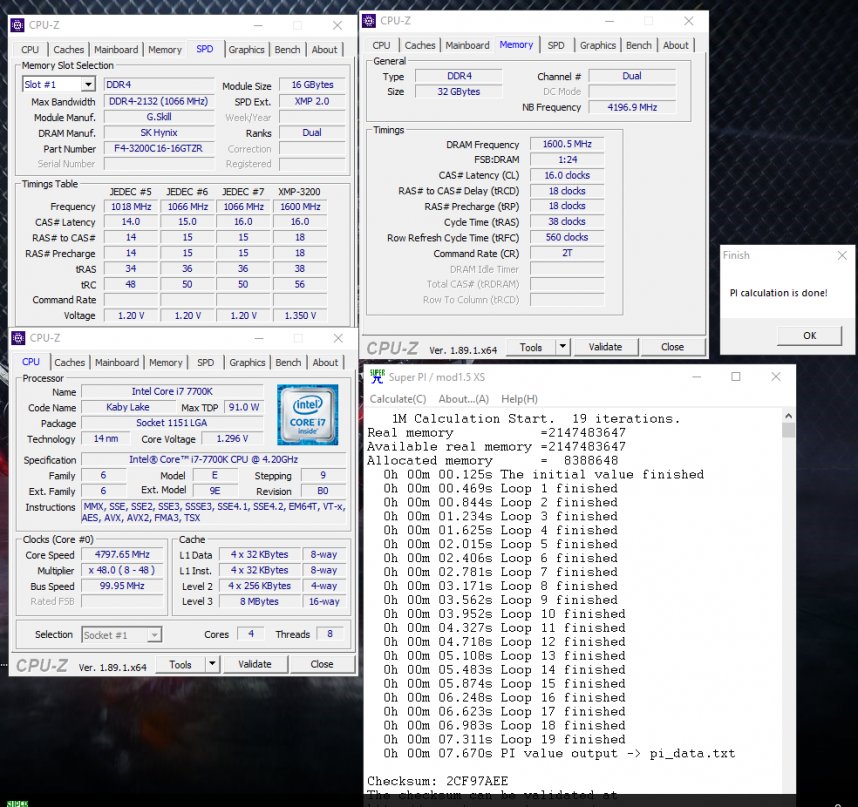
Task: Go to About tab in CPU-Z CPU window
Action: [325, 363]
